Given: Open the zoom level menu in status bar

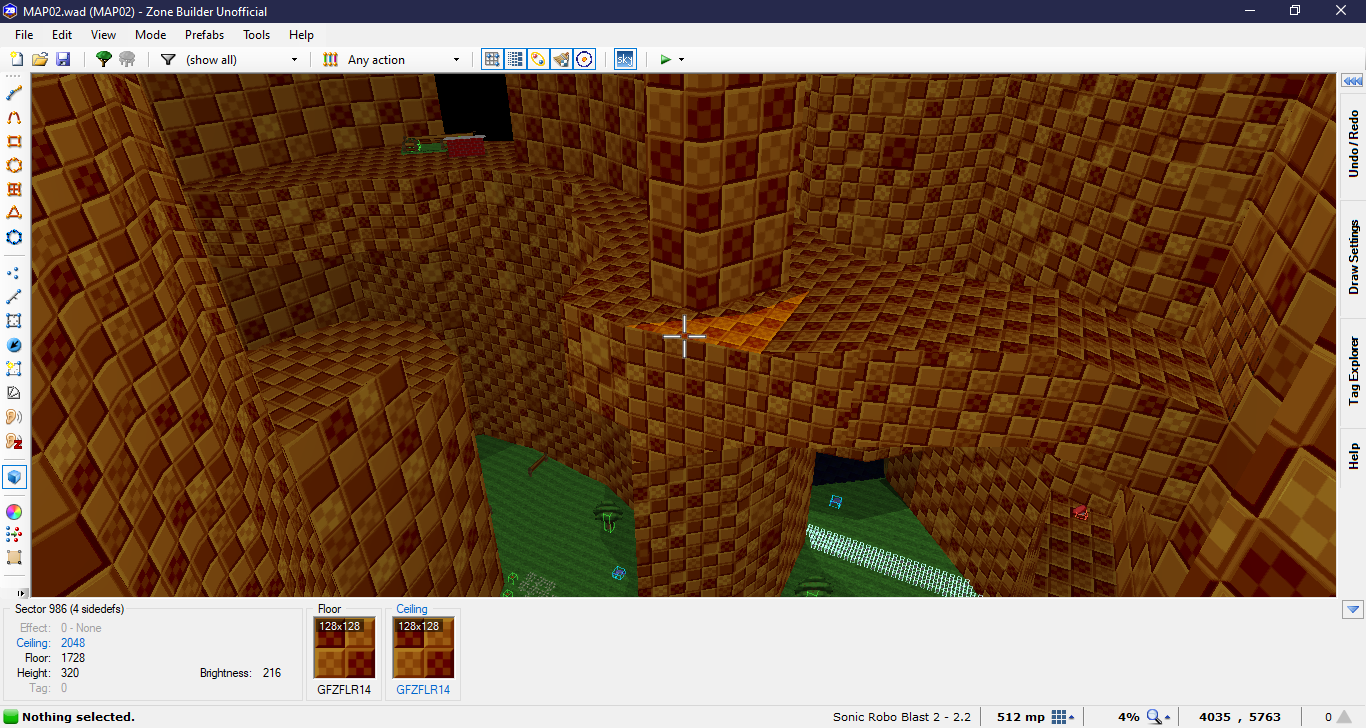Looking at the screenshot, I should tap(1159, 717).
